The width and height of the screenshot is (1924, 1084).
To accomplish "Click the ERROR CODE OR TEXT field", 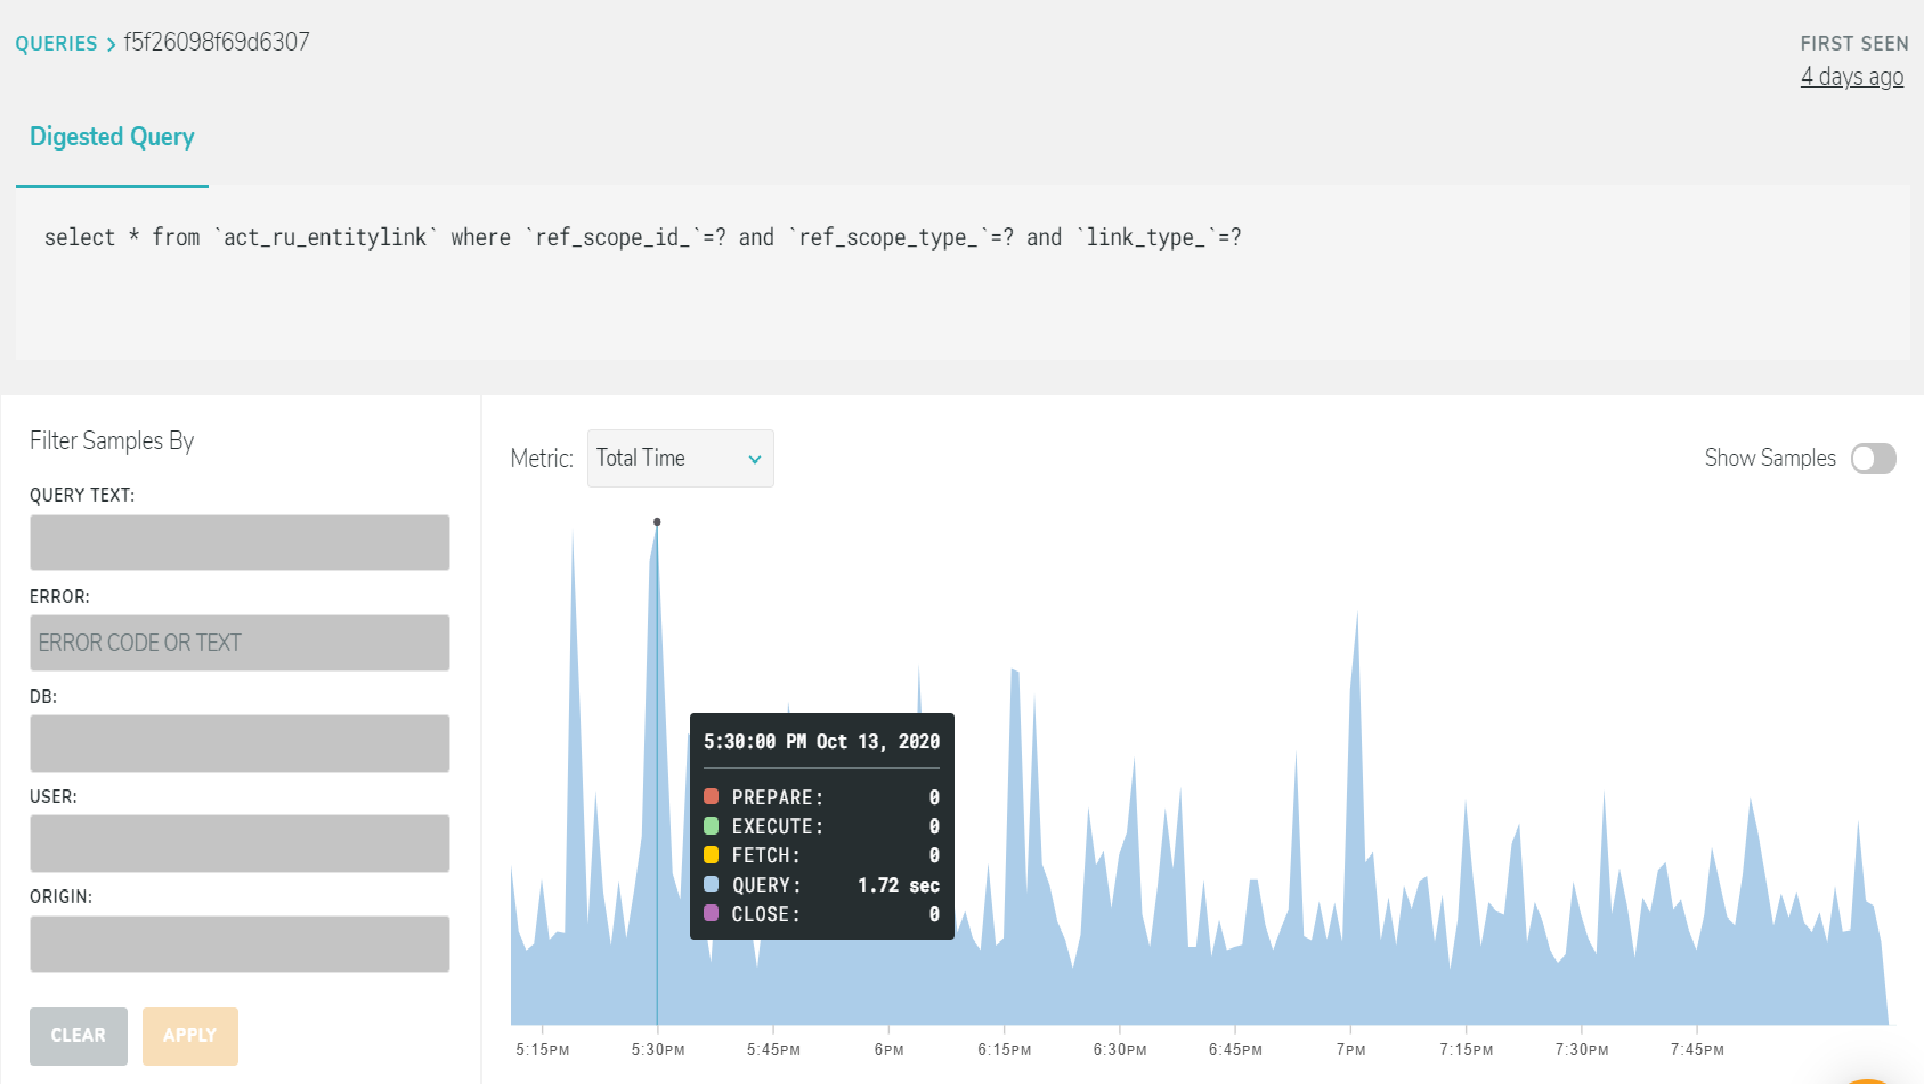I will click(239, 643).
